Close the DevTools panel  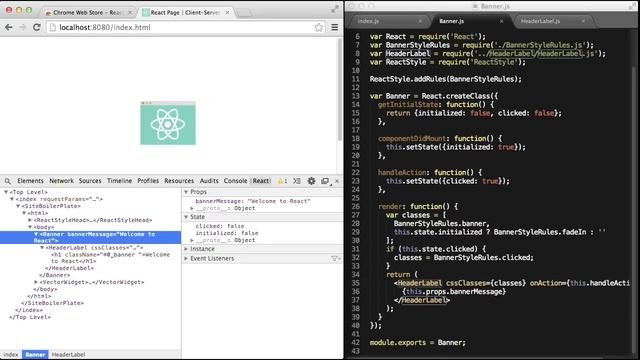tap(337, 181)
